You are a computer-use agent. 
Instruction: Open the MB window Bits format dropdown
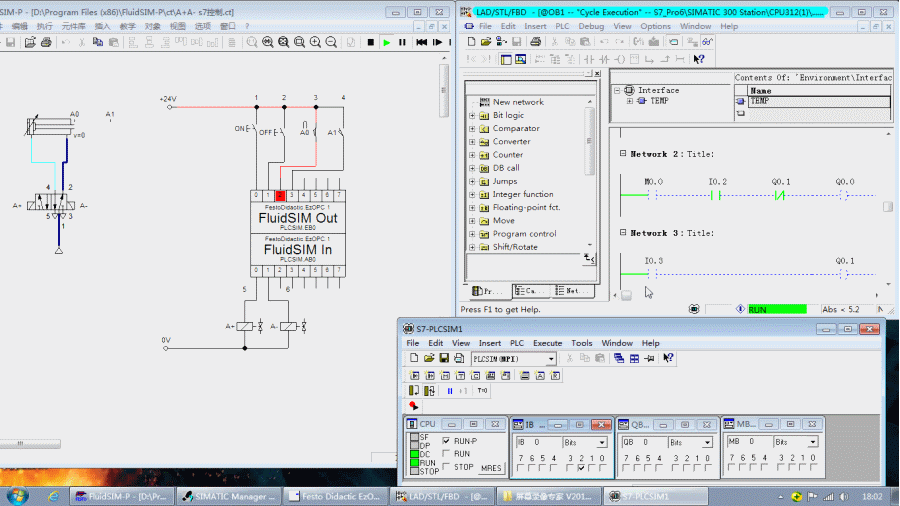[x=813, y=442]
